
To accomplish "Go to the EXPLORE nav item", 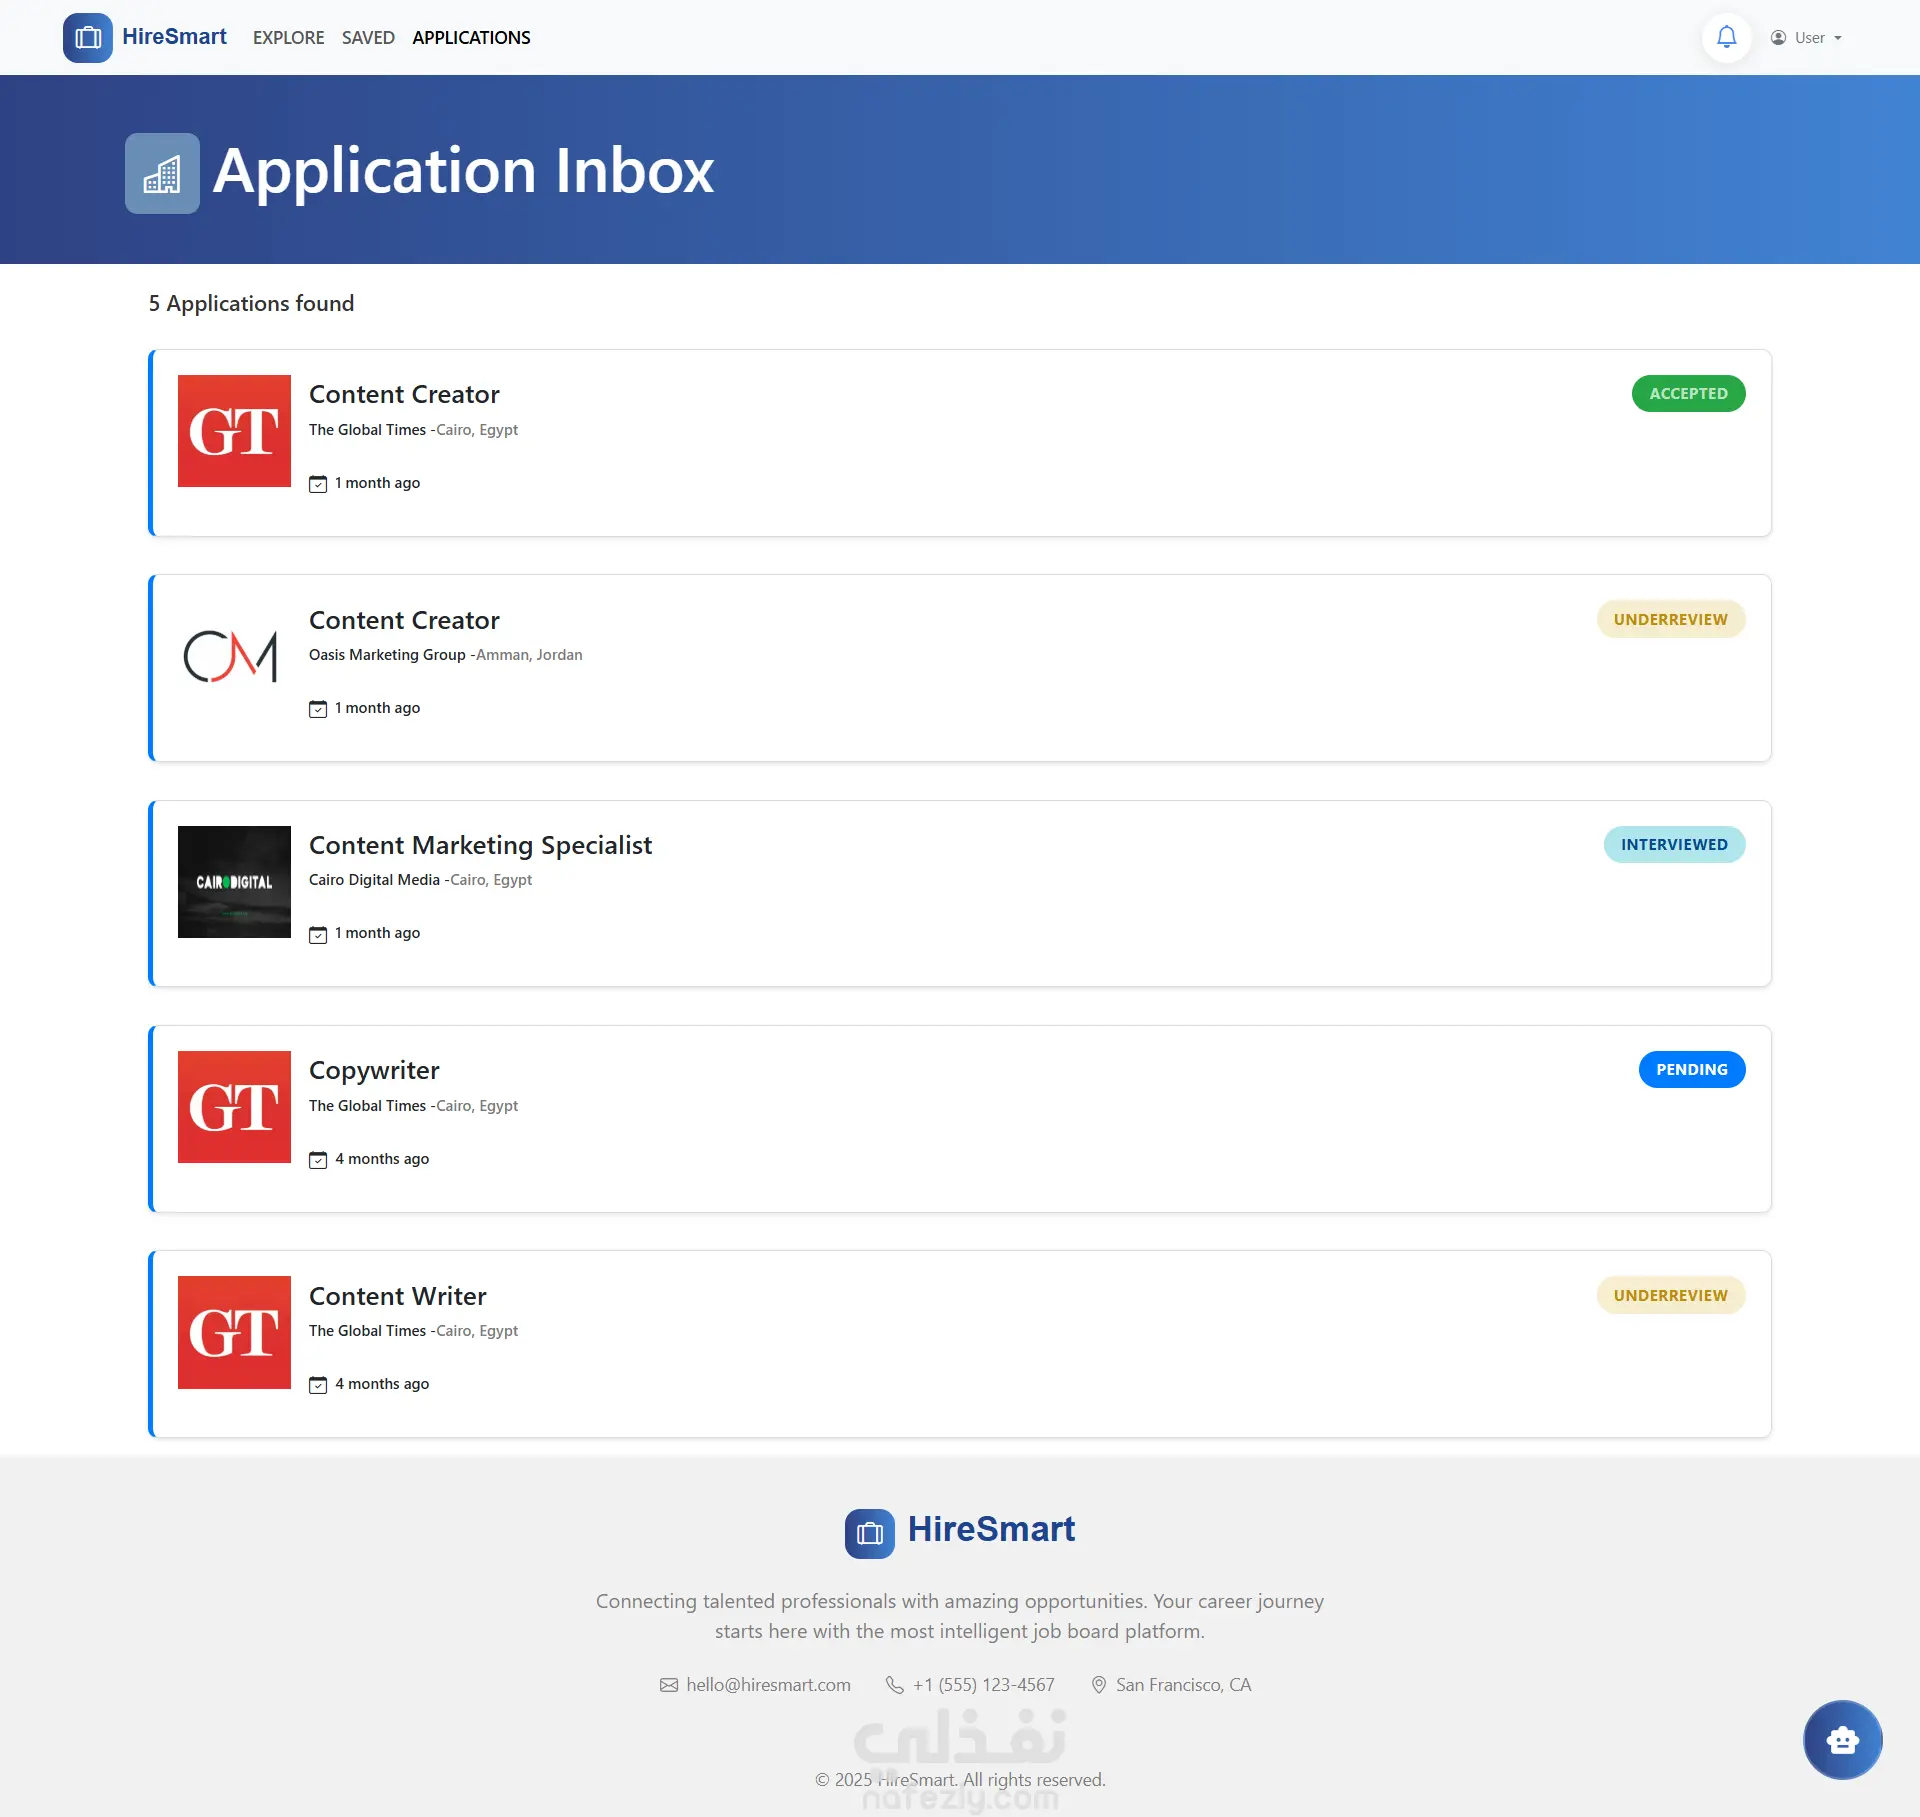I will tap(288, 38).
